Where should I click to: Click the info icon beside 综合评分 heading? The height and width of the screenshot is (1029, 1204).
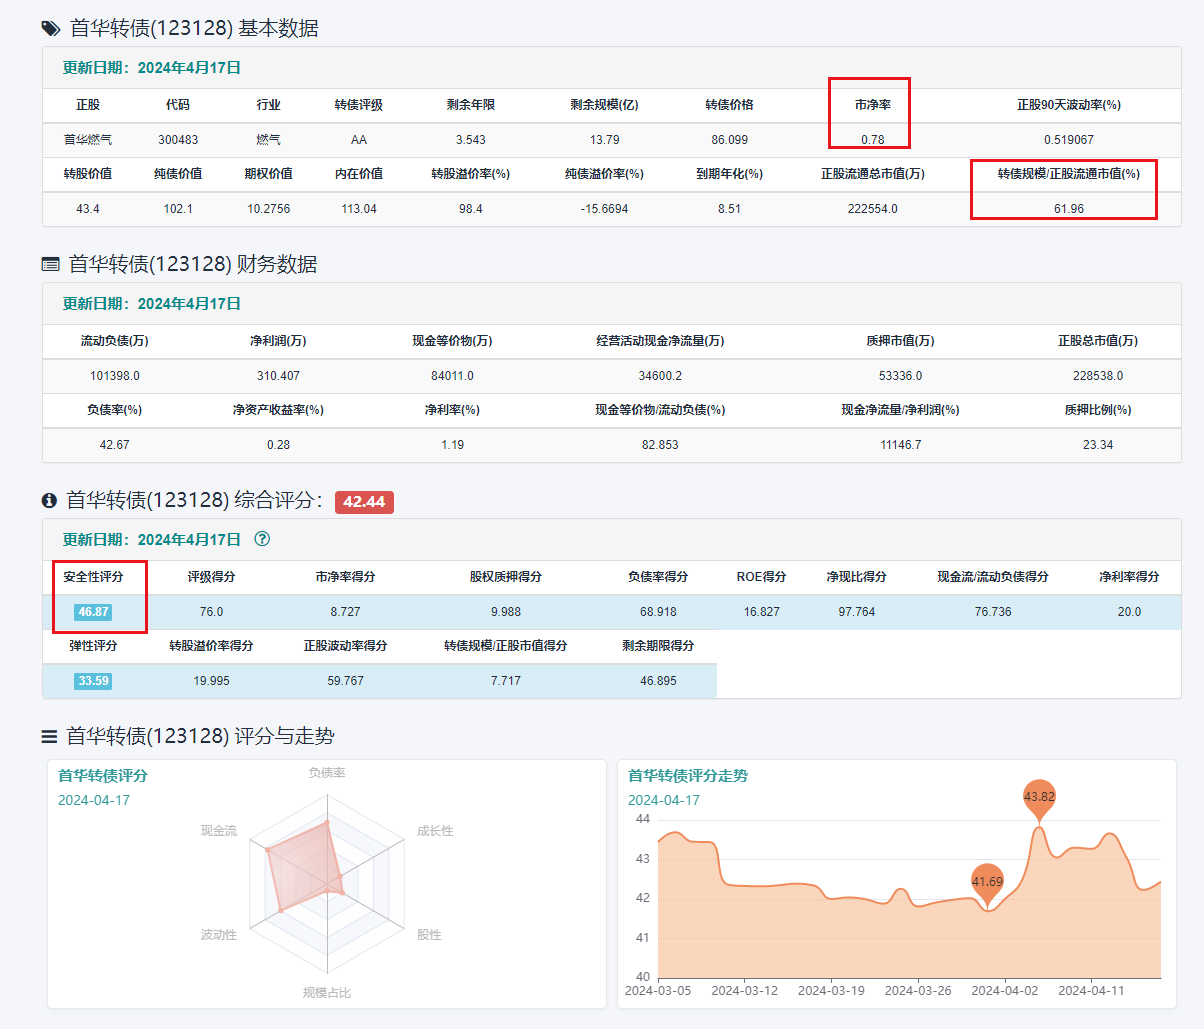click(49, 501)
